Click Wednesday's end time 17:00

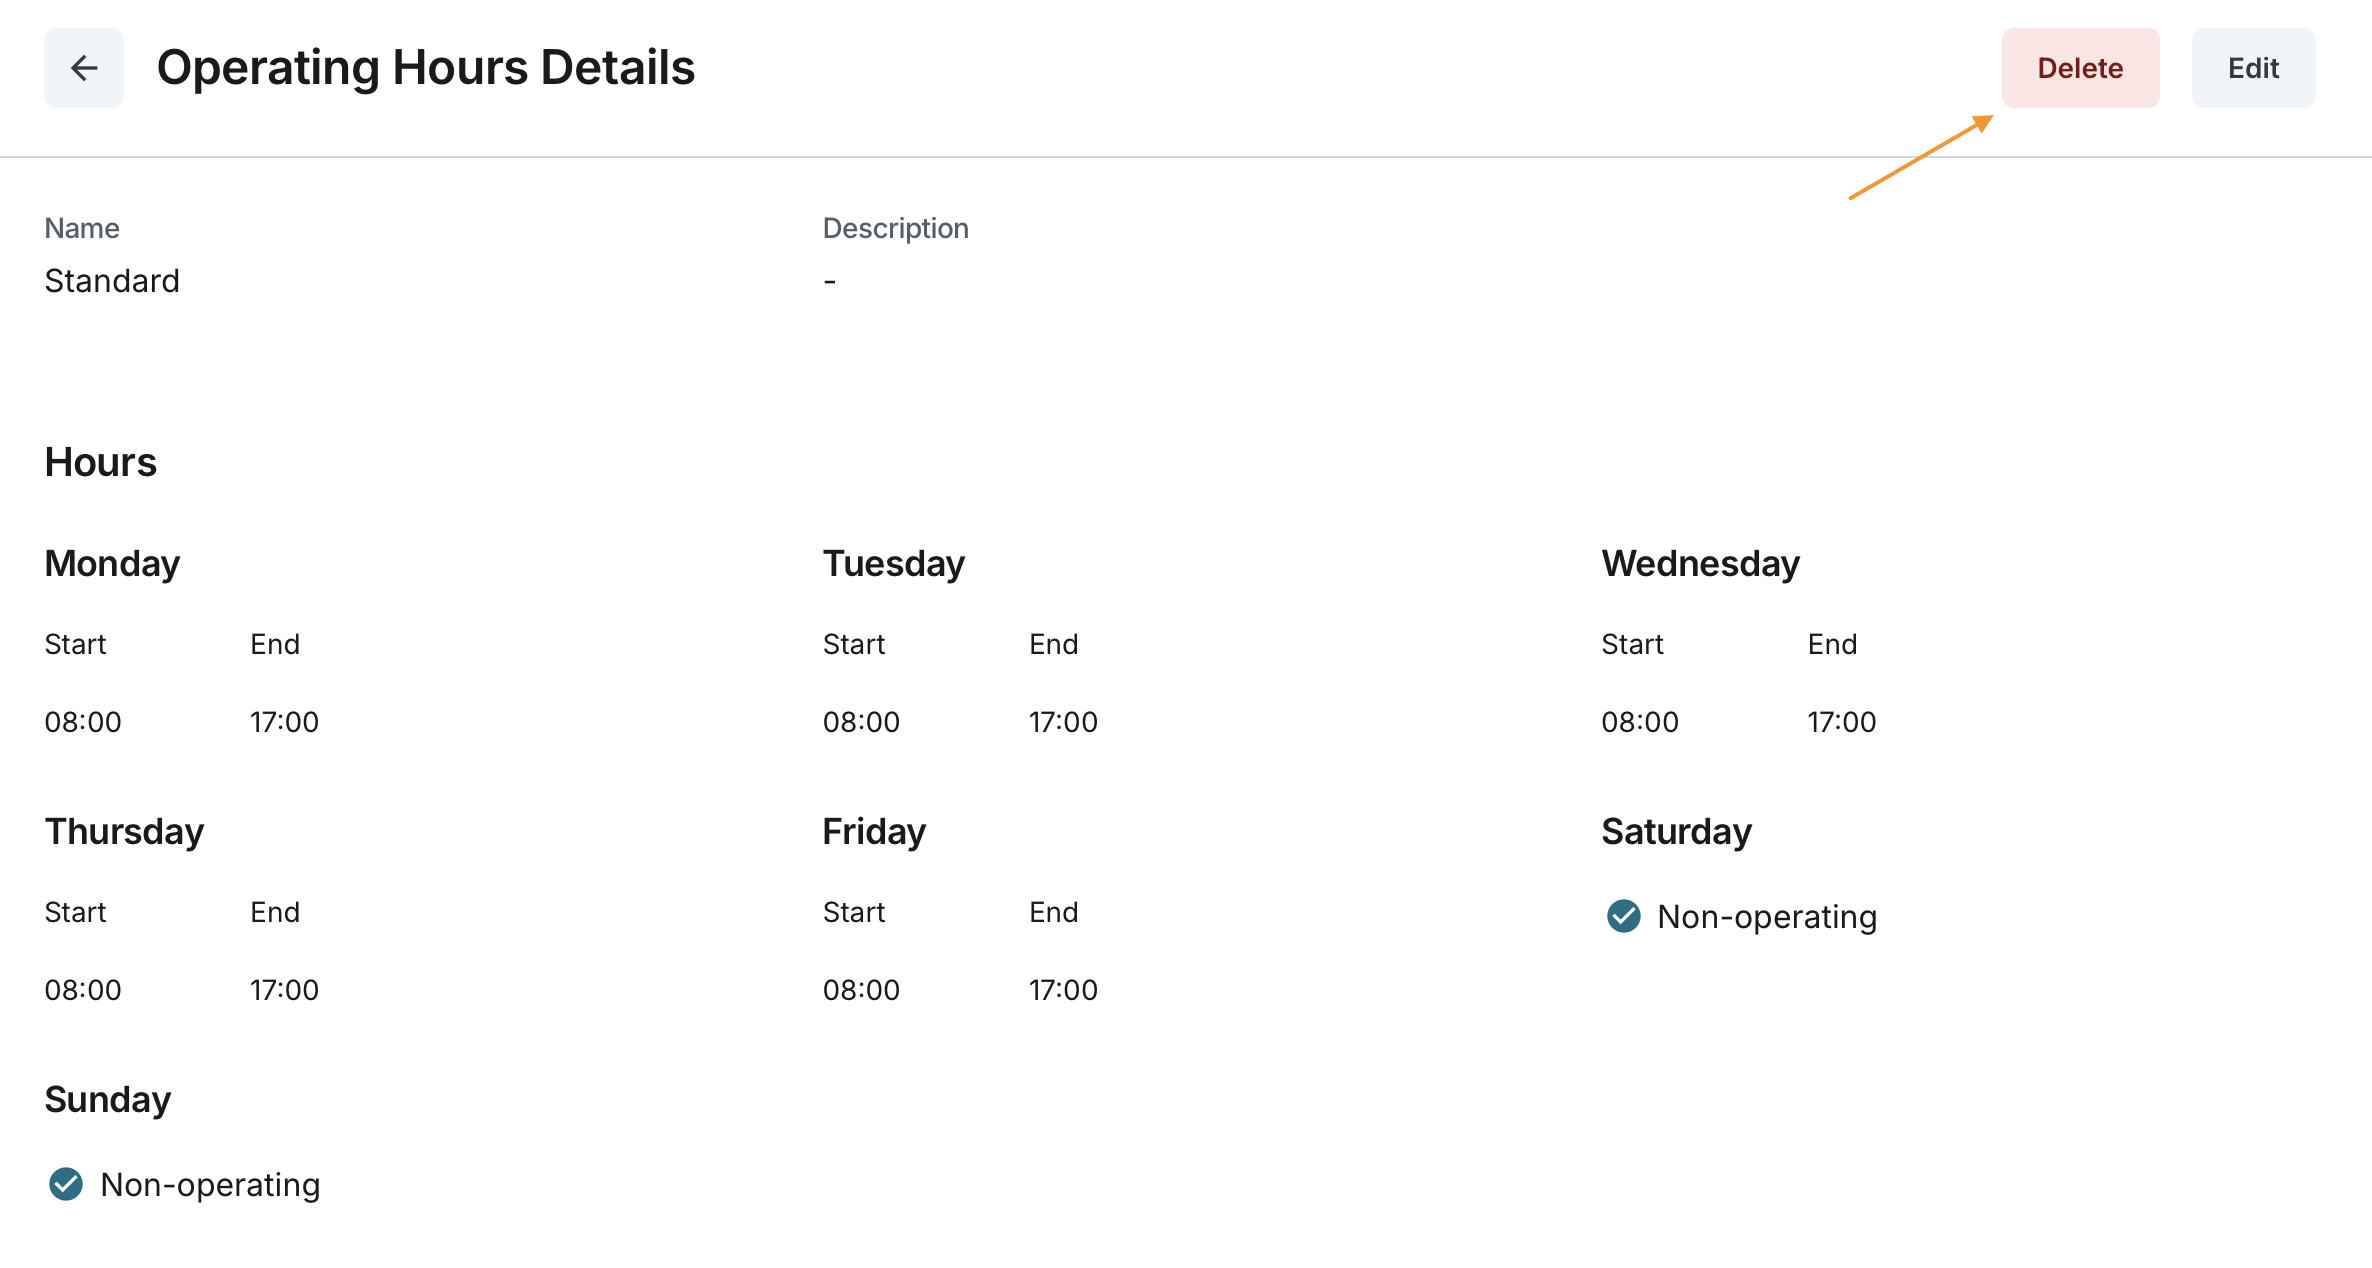pos(1841,722)
